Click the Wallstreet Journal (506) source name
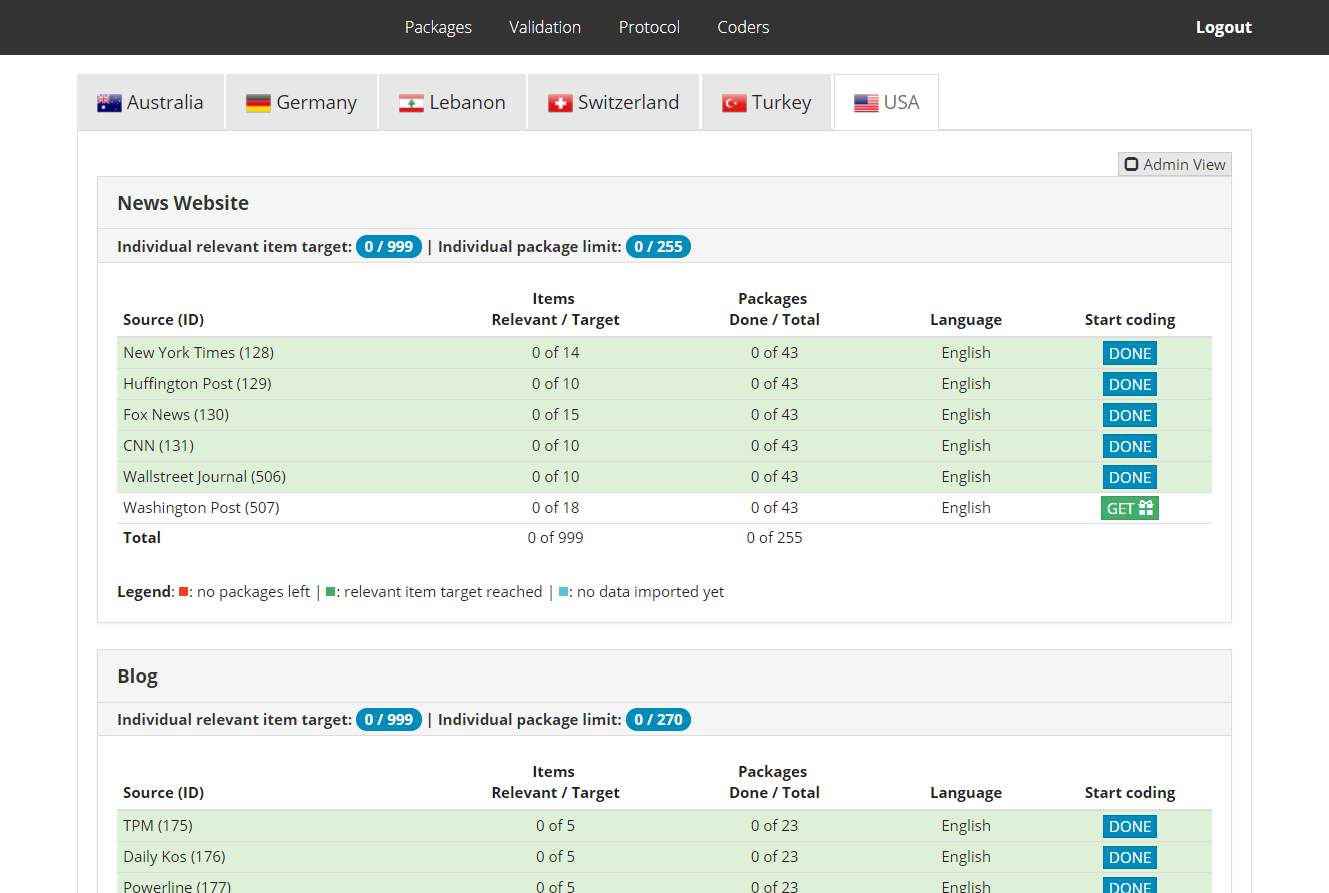The image size is (1329, 893). [x=204, y=476]
